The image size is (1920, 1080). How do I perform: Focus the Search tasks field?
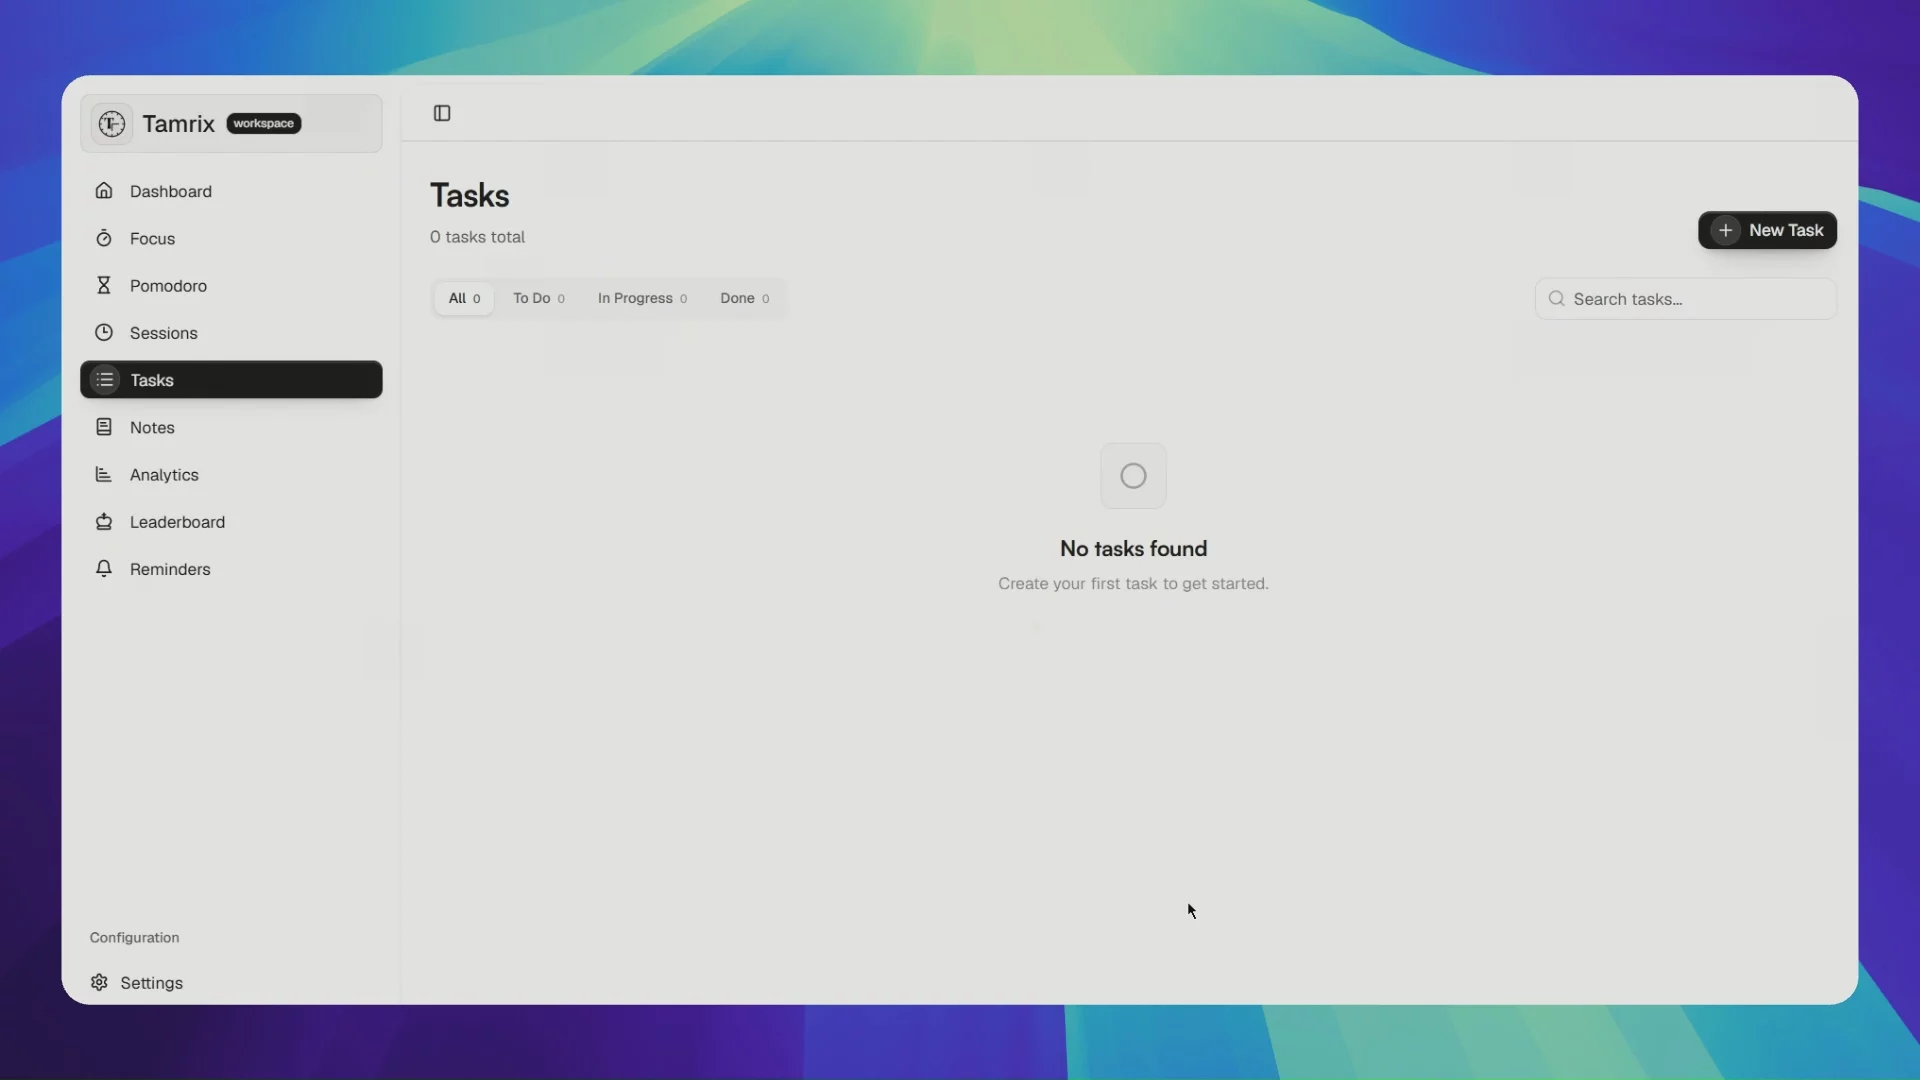click(x=1686, y=299)
